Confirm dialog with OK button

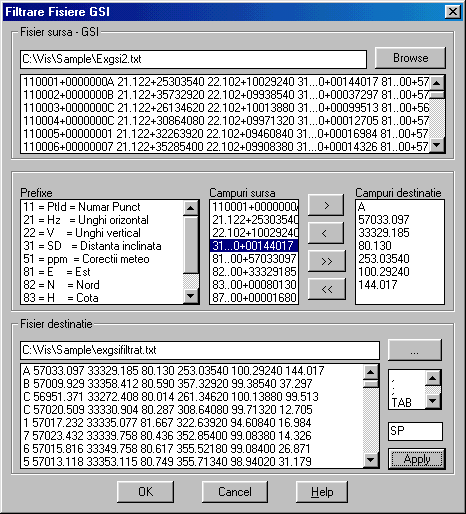pyautogui.click(x=146, y=492)
